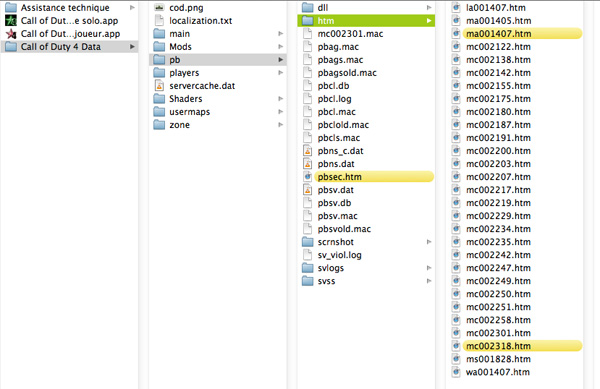600x389 pixels.
Task: Click the Call of Duty multiplayer app icon
Action: [x=11, y=34]
